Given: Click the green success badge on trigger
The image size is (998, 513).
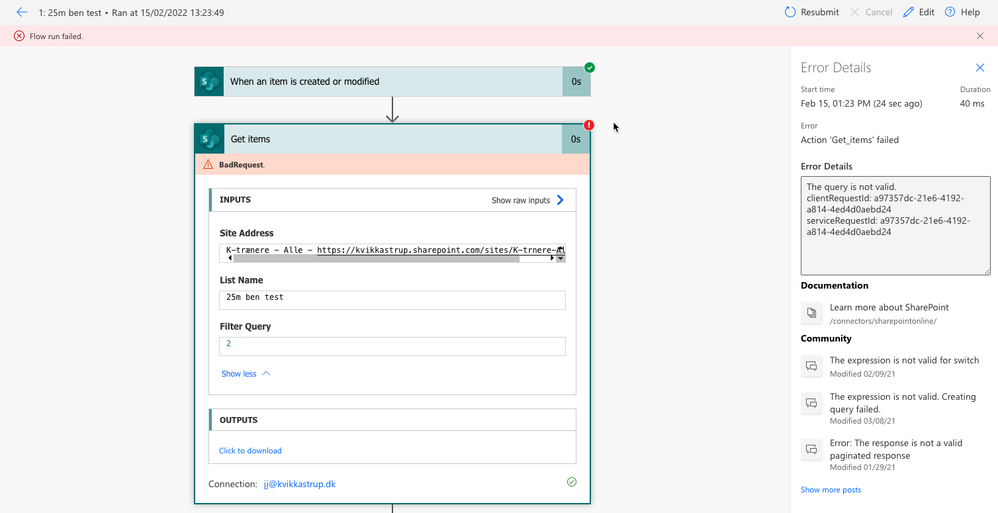Looking at the screenshot, I should click(590, 67).
